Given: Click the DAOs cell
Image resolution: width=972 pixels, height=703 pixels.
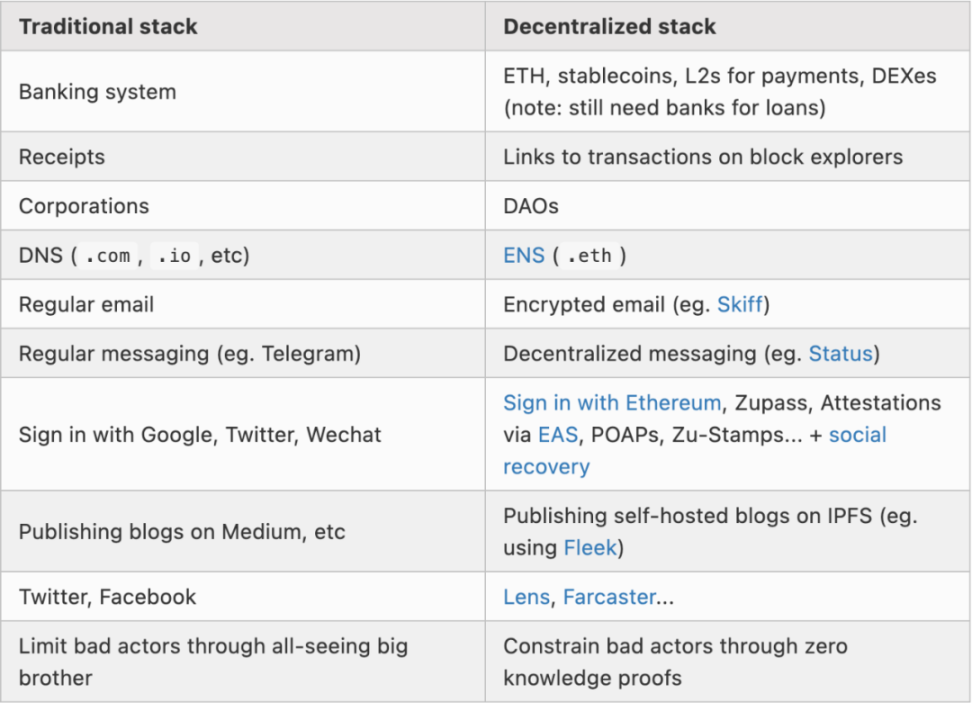Looking at the screenshot, I should pyautogui.click(x=530, y=206).
